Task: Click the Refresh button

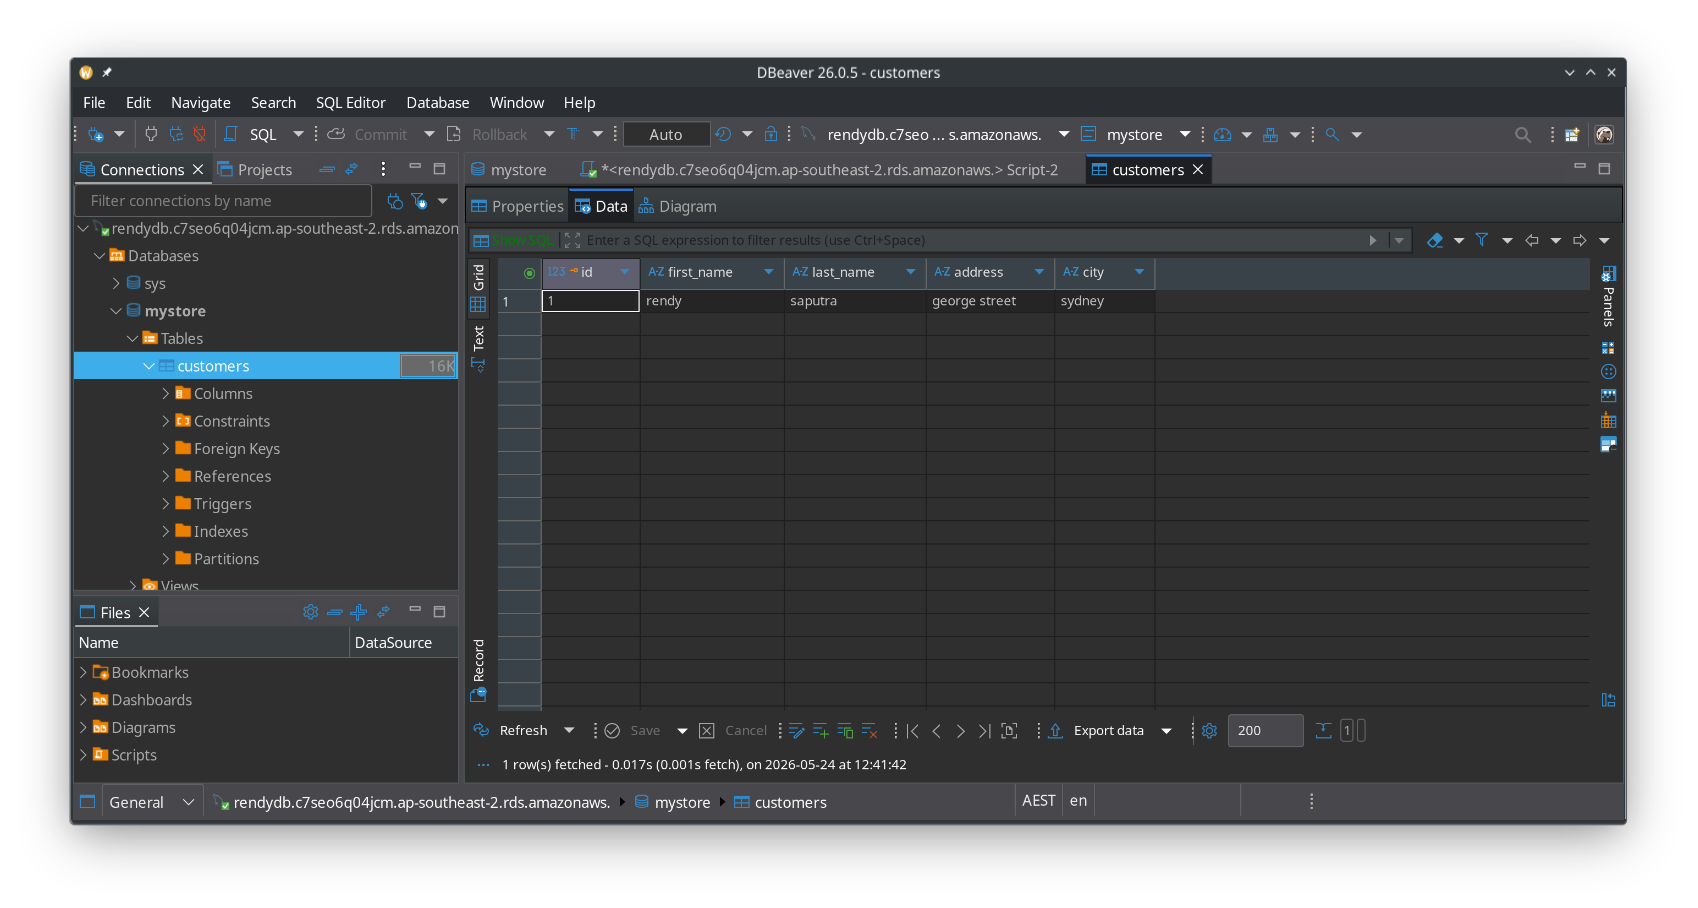Action: (x=513, y=731)
